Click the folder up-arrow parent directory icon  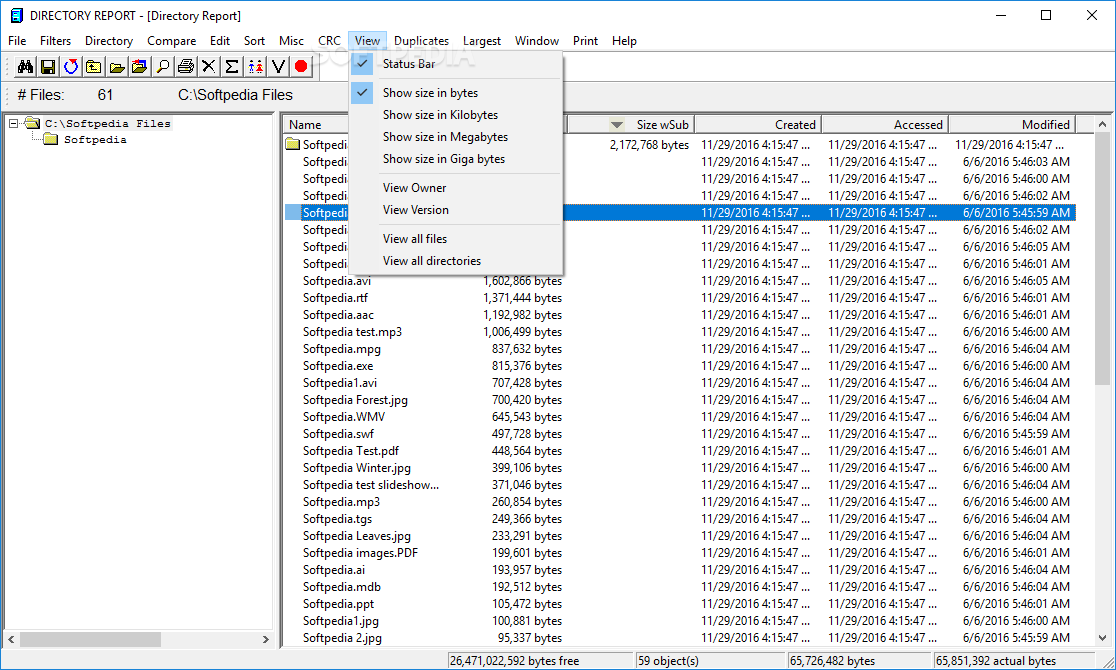tap(93, 67)
